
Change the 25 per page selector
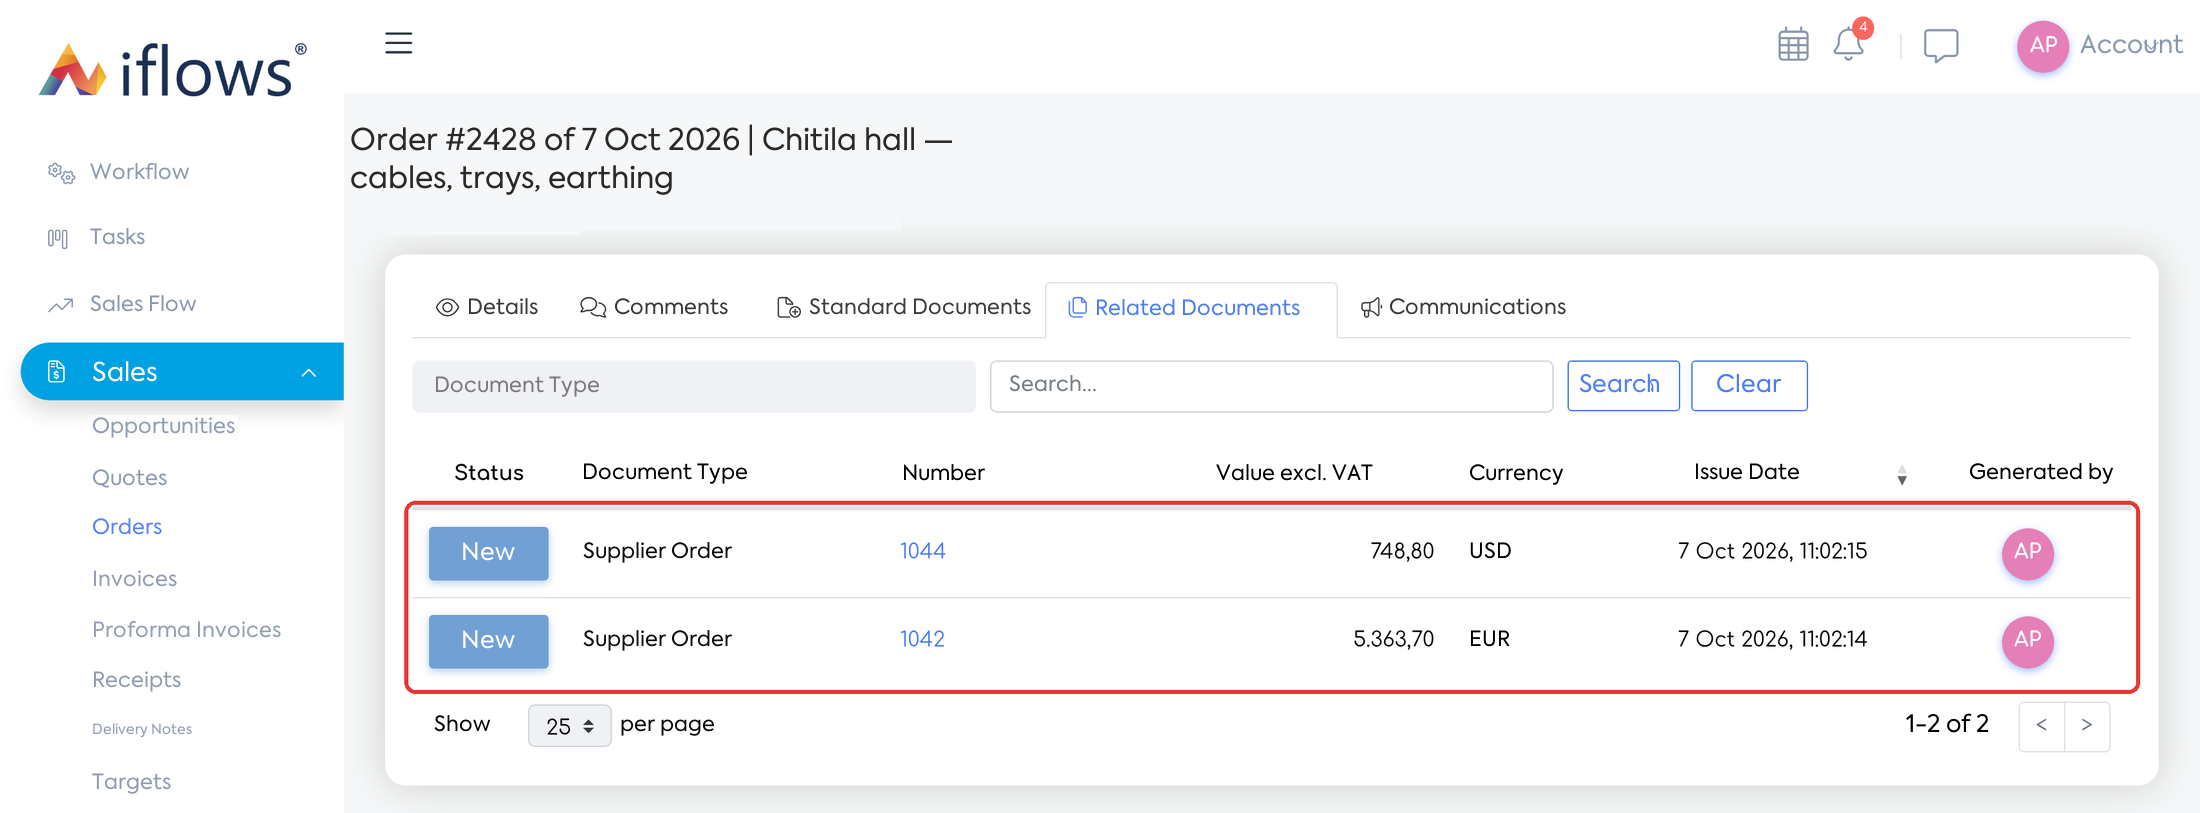point(569,726)
